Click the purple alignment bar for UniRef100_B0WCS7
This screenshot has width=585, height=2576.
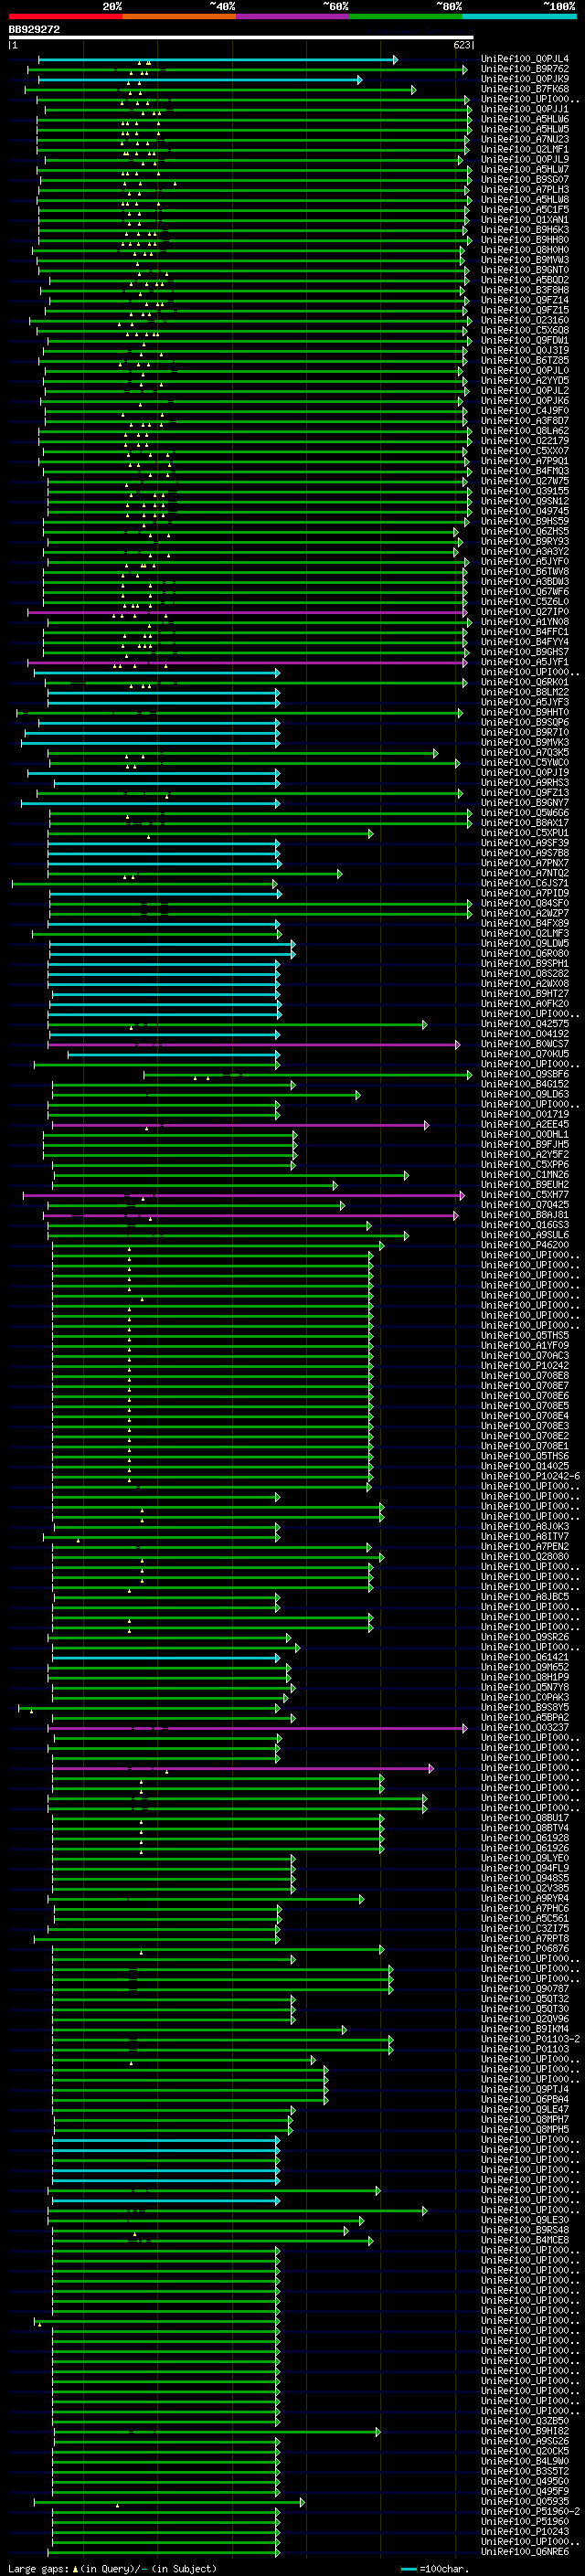point(254,1044)
